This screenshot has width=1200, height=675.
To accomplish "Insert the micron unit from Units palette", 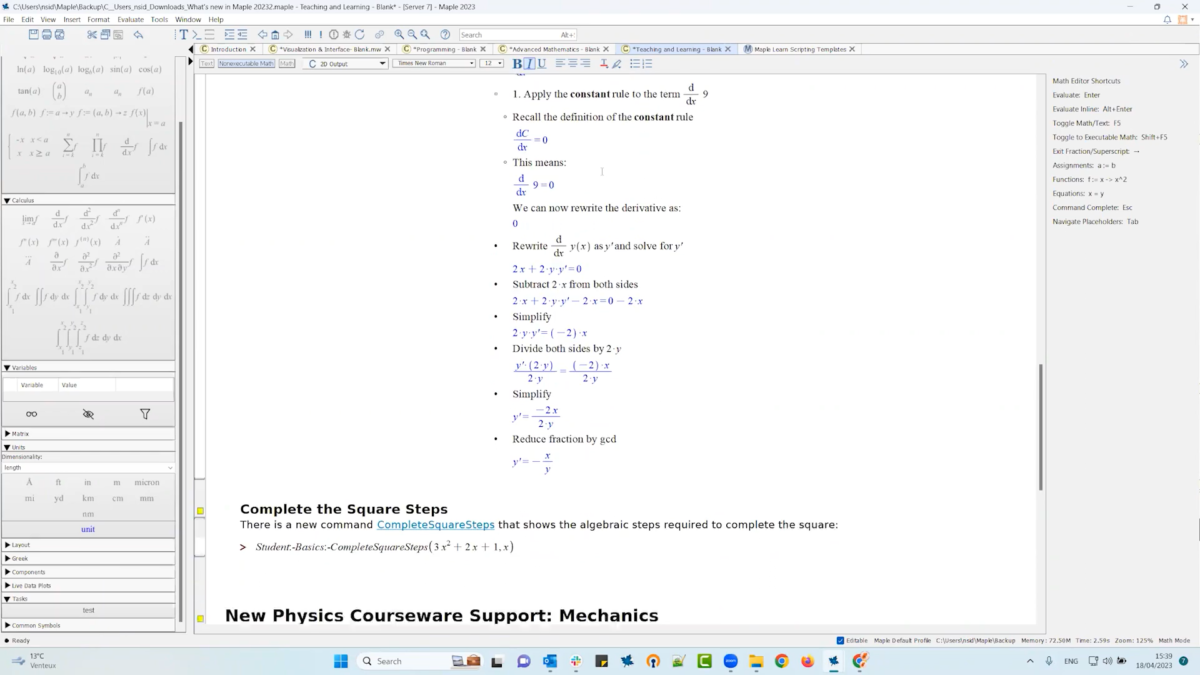I will 147,482.
